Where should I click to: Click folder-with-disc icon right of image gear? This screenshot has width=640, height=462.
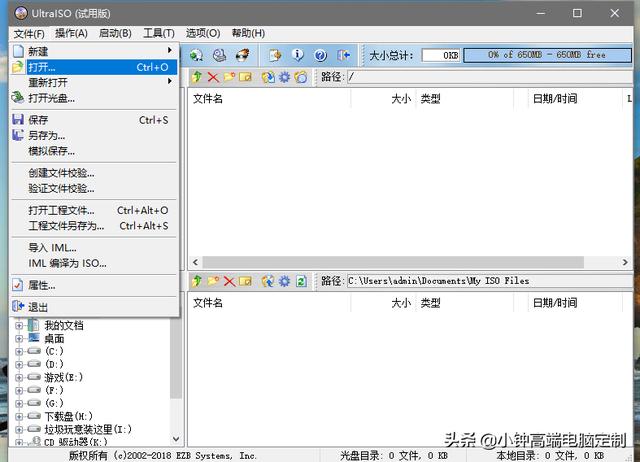tap(301, 77)
